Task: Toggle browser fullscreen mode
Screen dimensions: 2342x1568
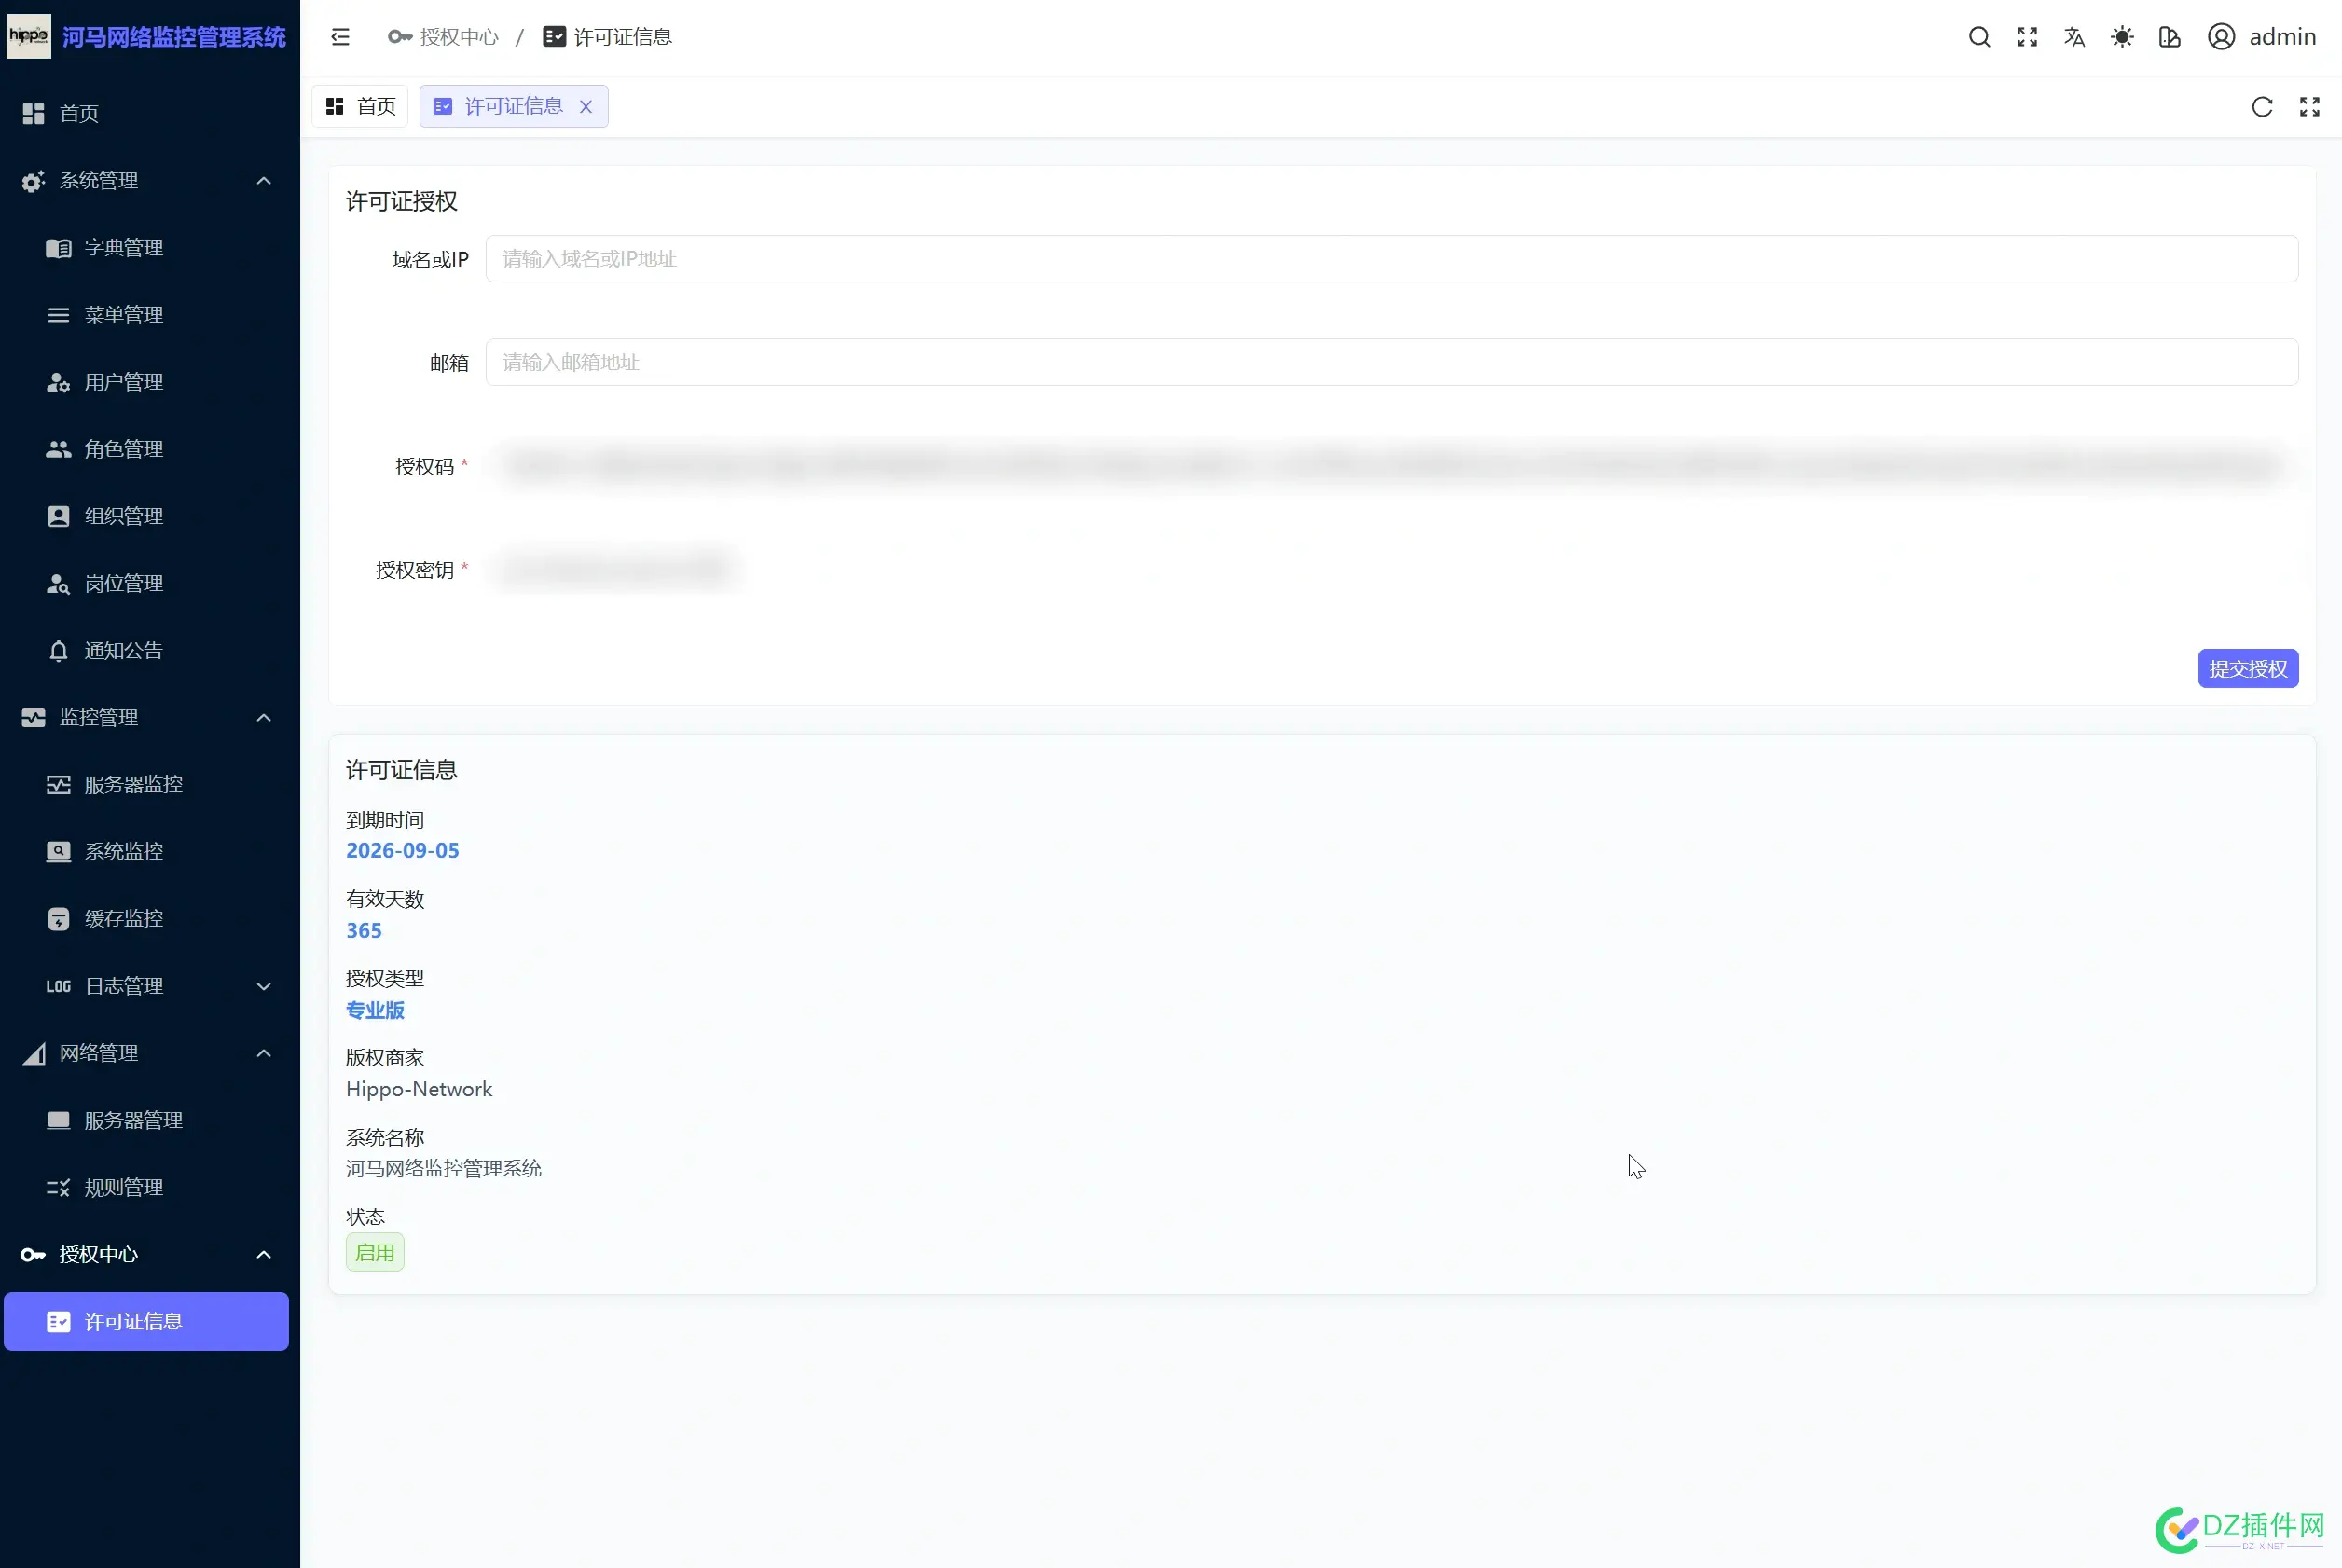Action: coord(2027,36)
